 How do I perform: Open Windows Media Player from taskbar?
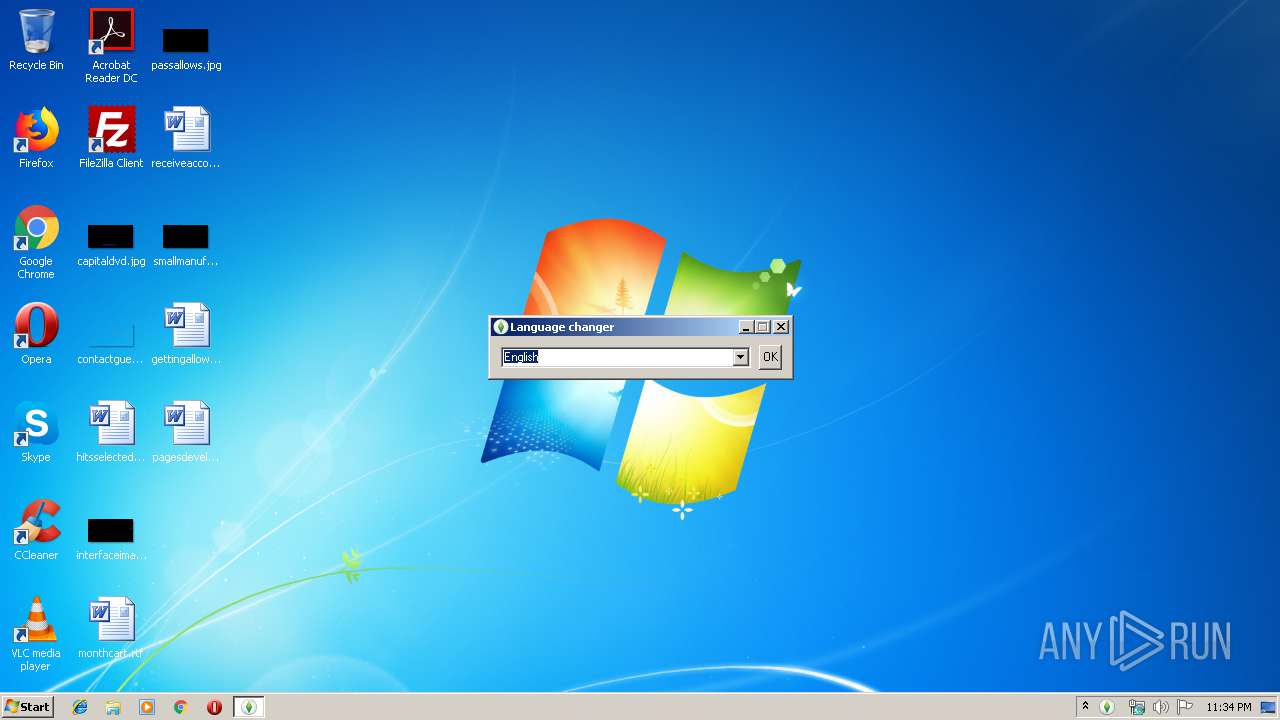pos(147,707)
